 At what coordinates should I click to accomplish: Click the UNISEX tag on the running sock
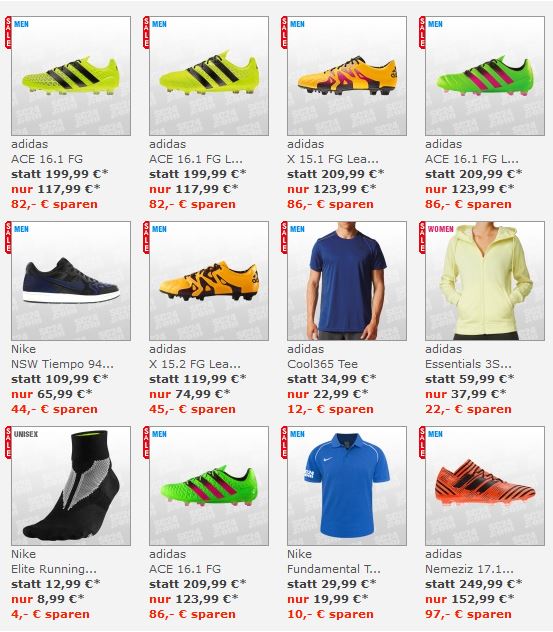coord(26,434)
